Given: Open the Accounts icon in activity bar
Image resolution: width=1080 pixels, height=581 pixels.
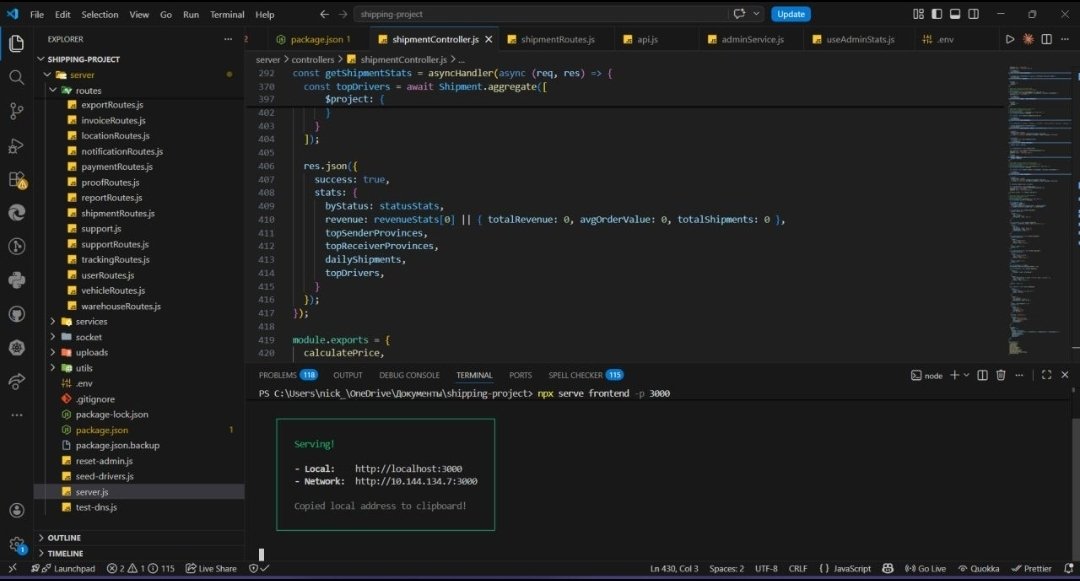Looking at the screenshot, I should pos(17,510).
